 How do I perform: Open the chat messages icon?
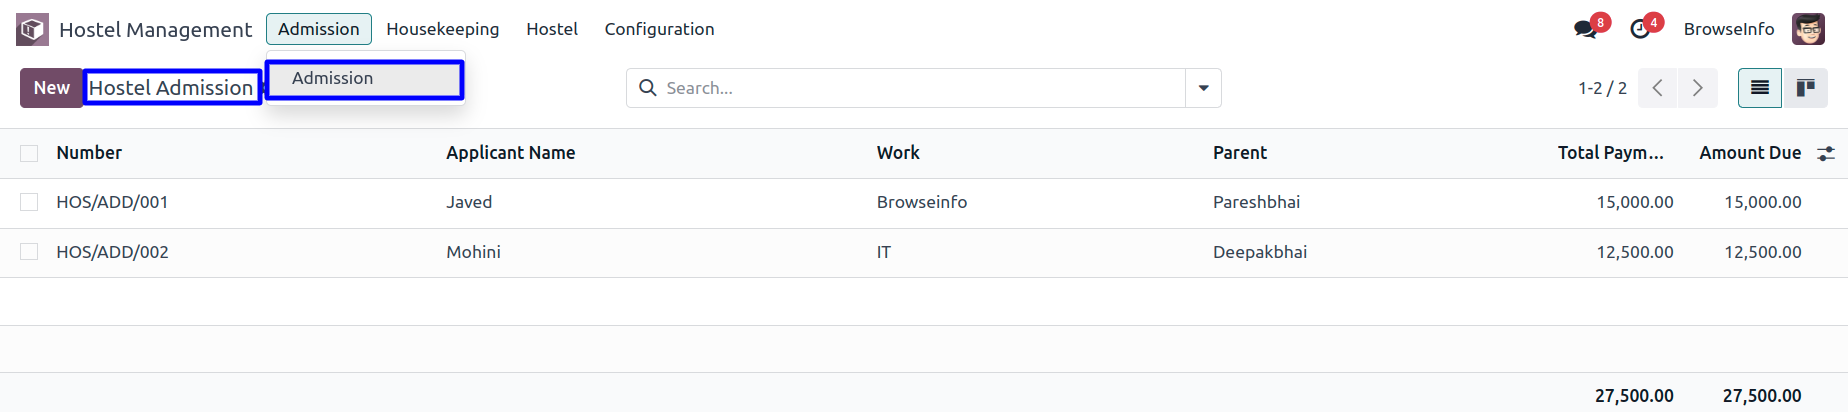[x=1585, y=29]
